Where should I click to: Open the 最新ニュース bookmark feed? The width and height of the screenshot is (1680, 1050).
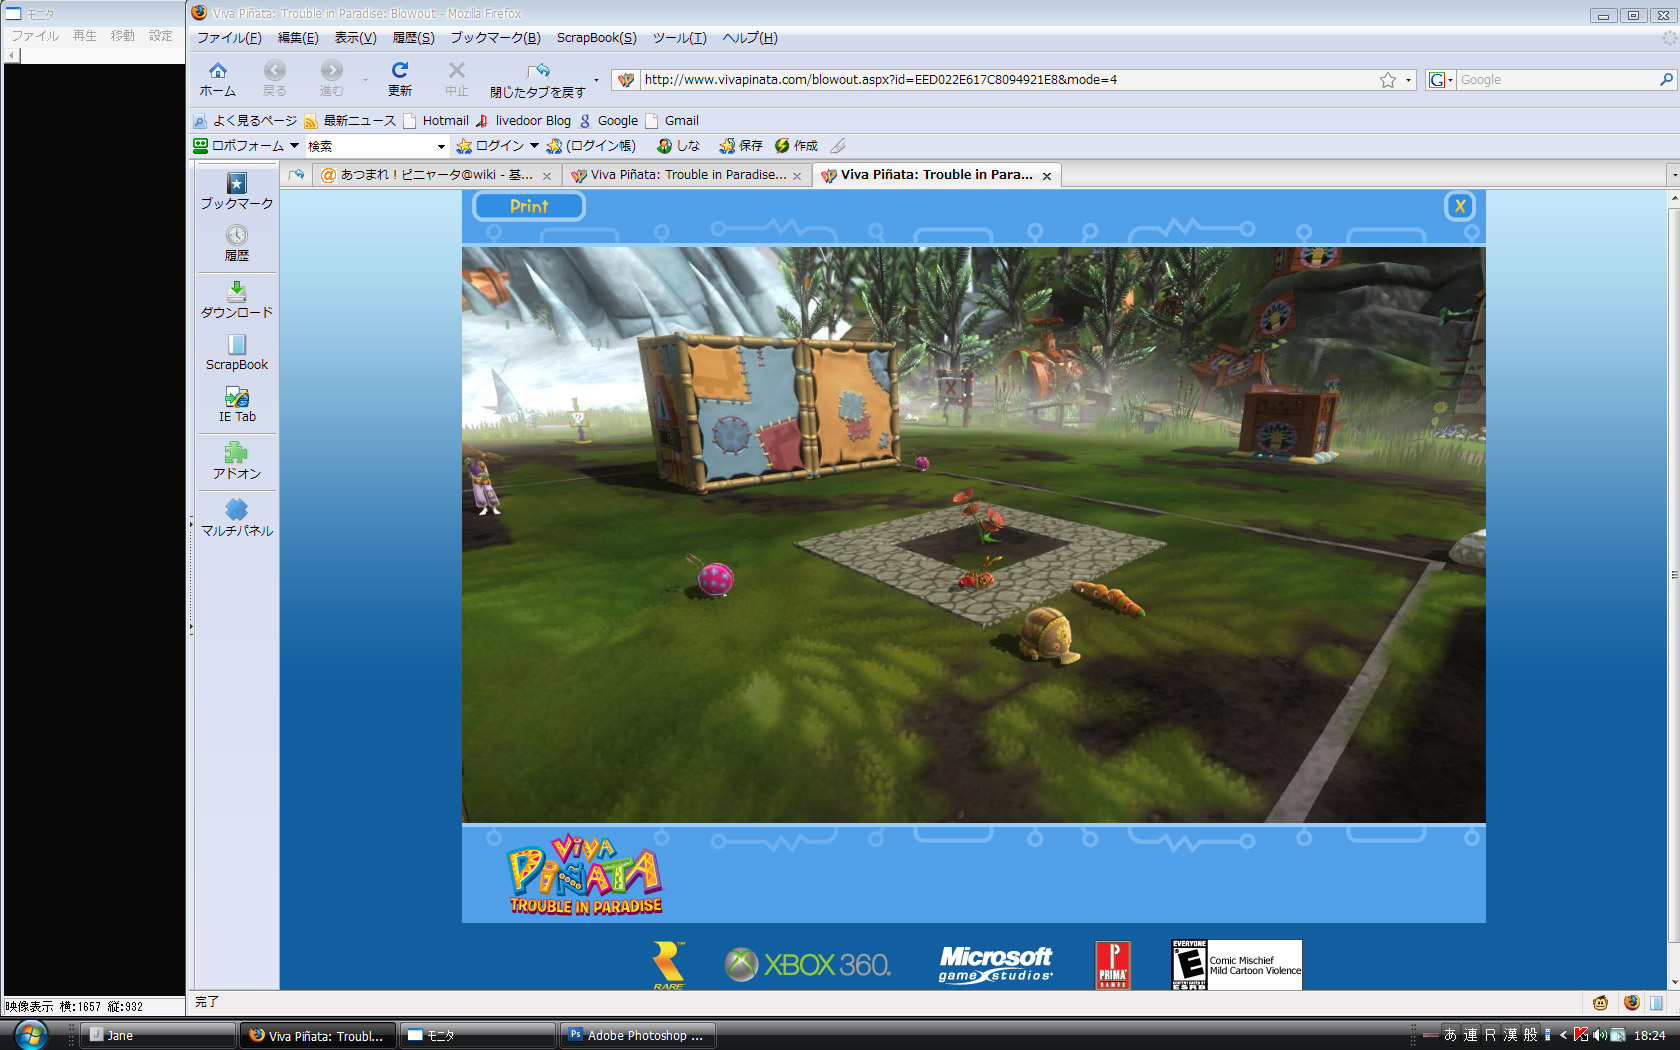pyautogui.click(x=350, y=121)
